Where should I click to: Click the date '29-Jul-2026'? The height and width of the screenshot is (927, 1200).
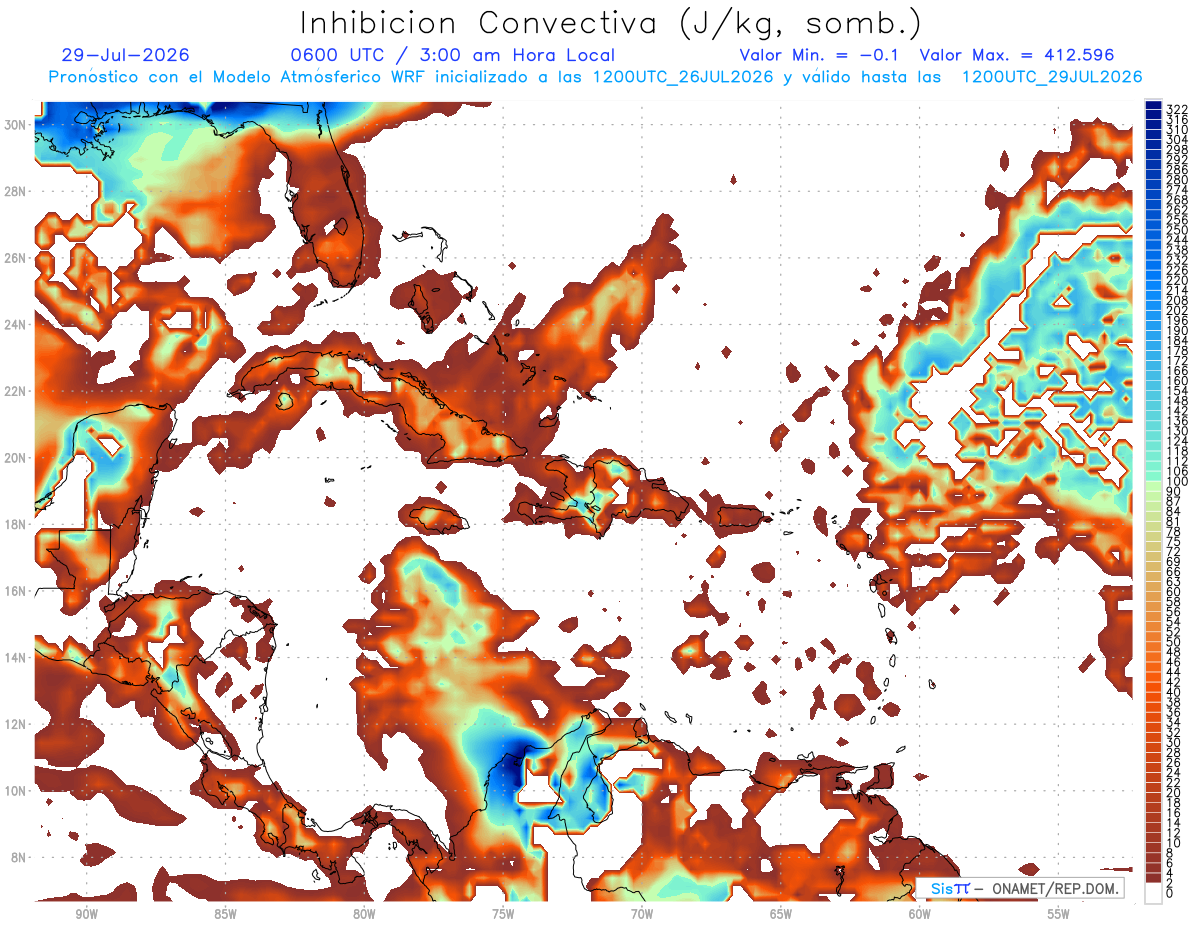[125, 55]
